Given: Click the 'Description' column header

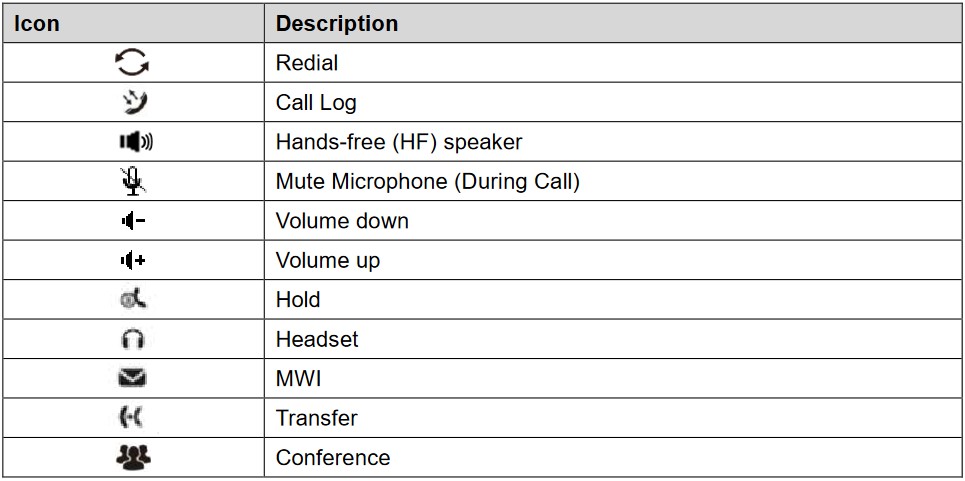Looking at the screenshot, I should coord(337,24).
